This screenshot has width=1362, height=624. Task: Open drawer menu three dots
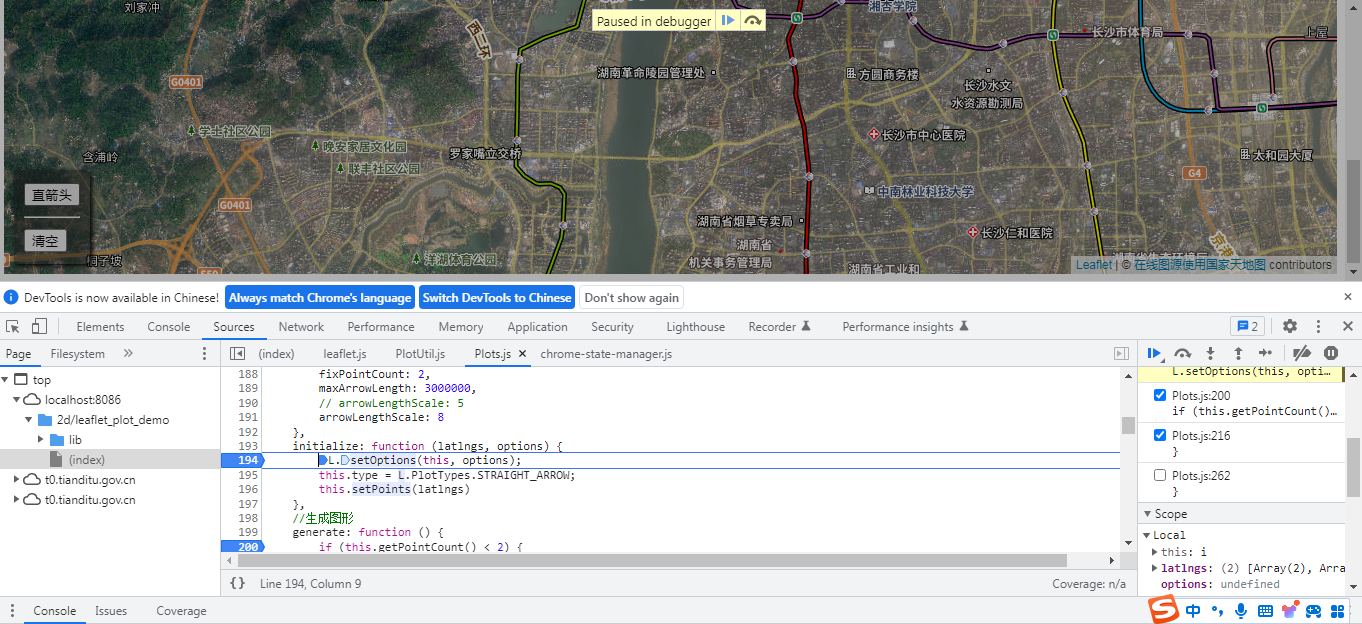click(x=13, y=611)
